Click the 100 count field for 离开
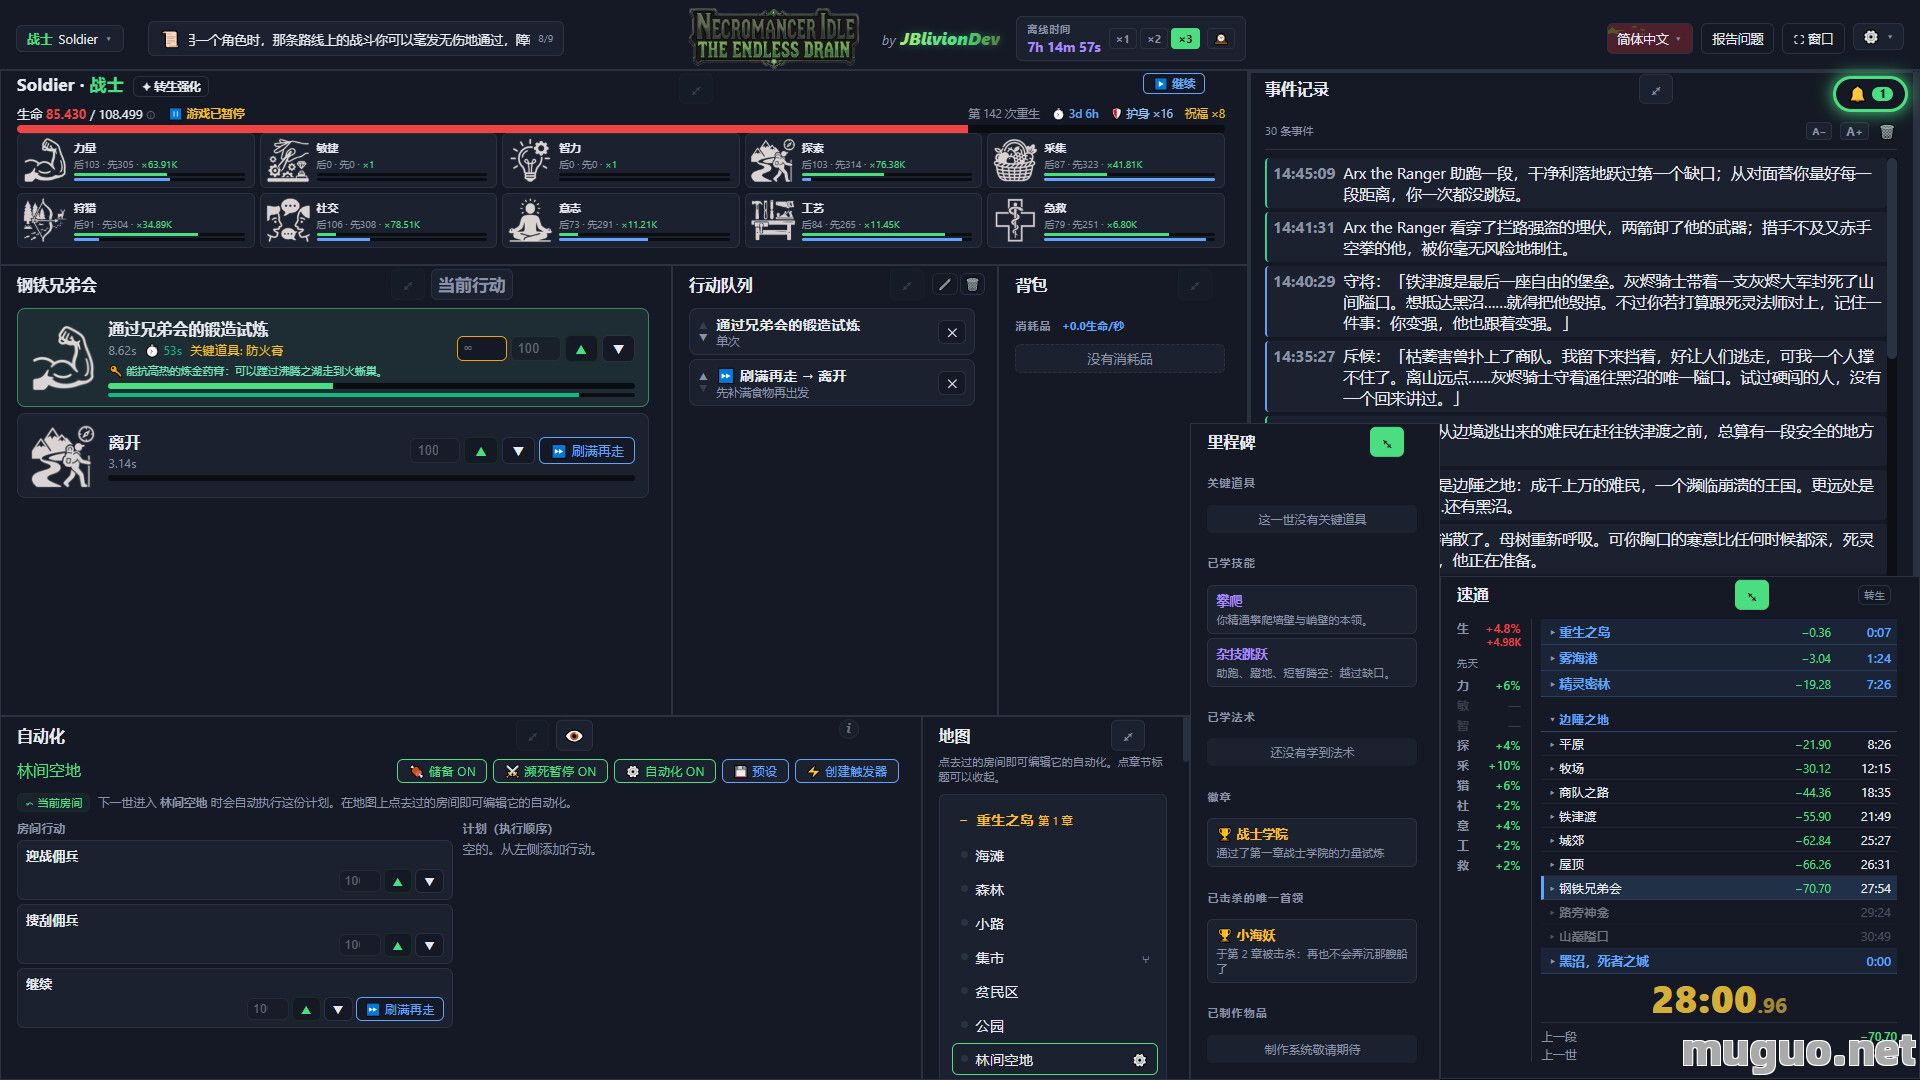The image size is (1920, 1080). click(434, 451)
